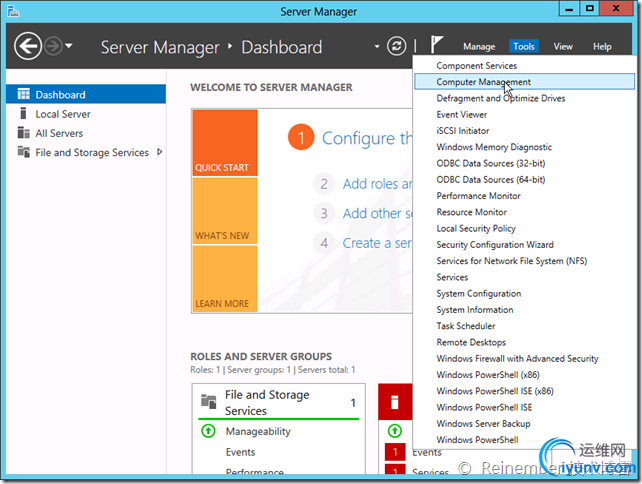Click File and Storage Services sidebar icon

pos(23,152)
